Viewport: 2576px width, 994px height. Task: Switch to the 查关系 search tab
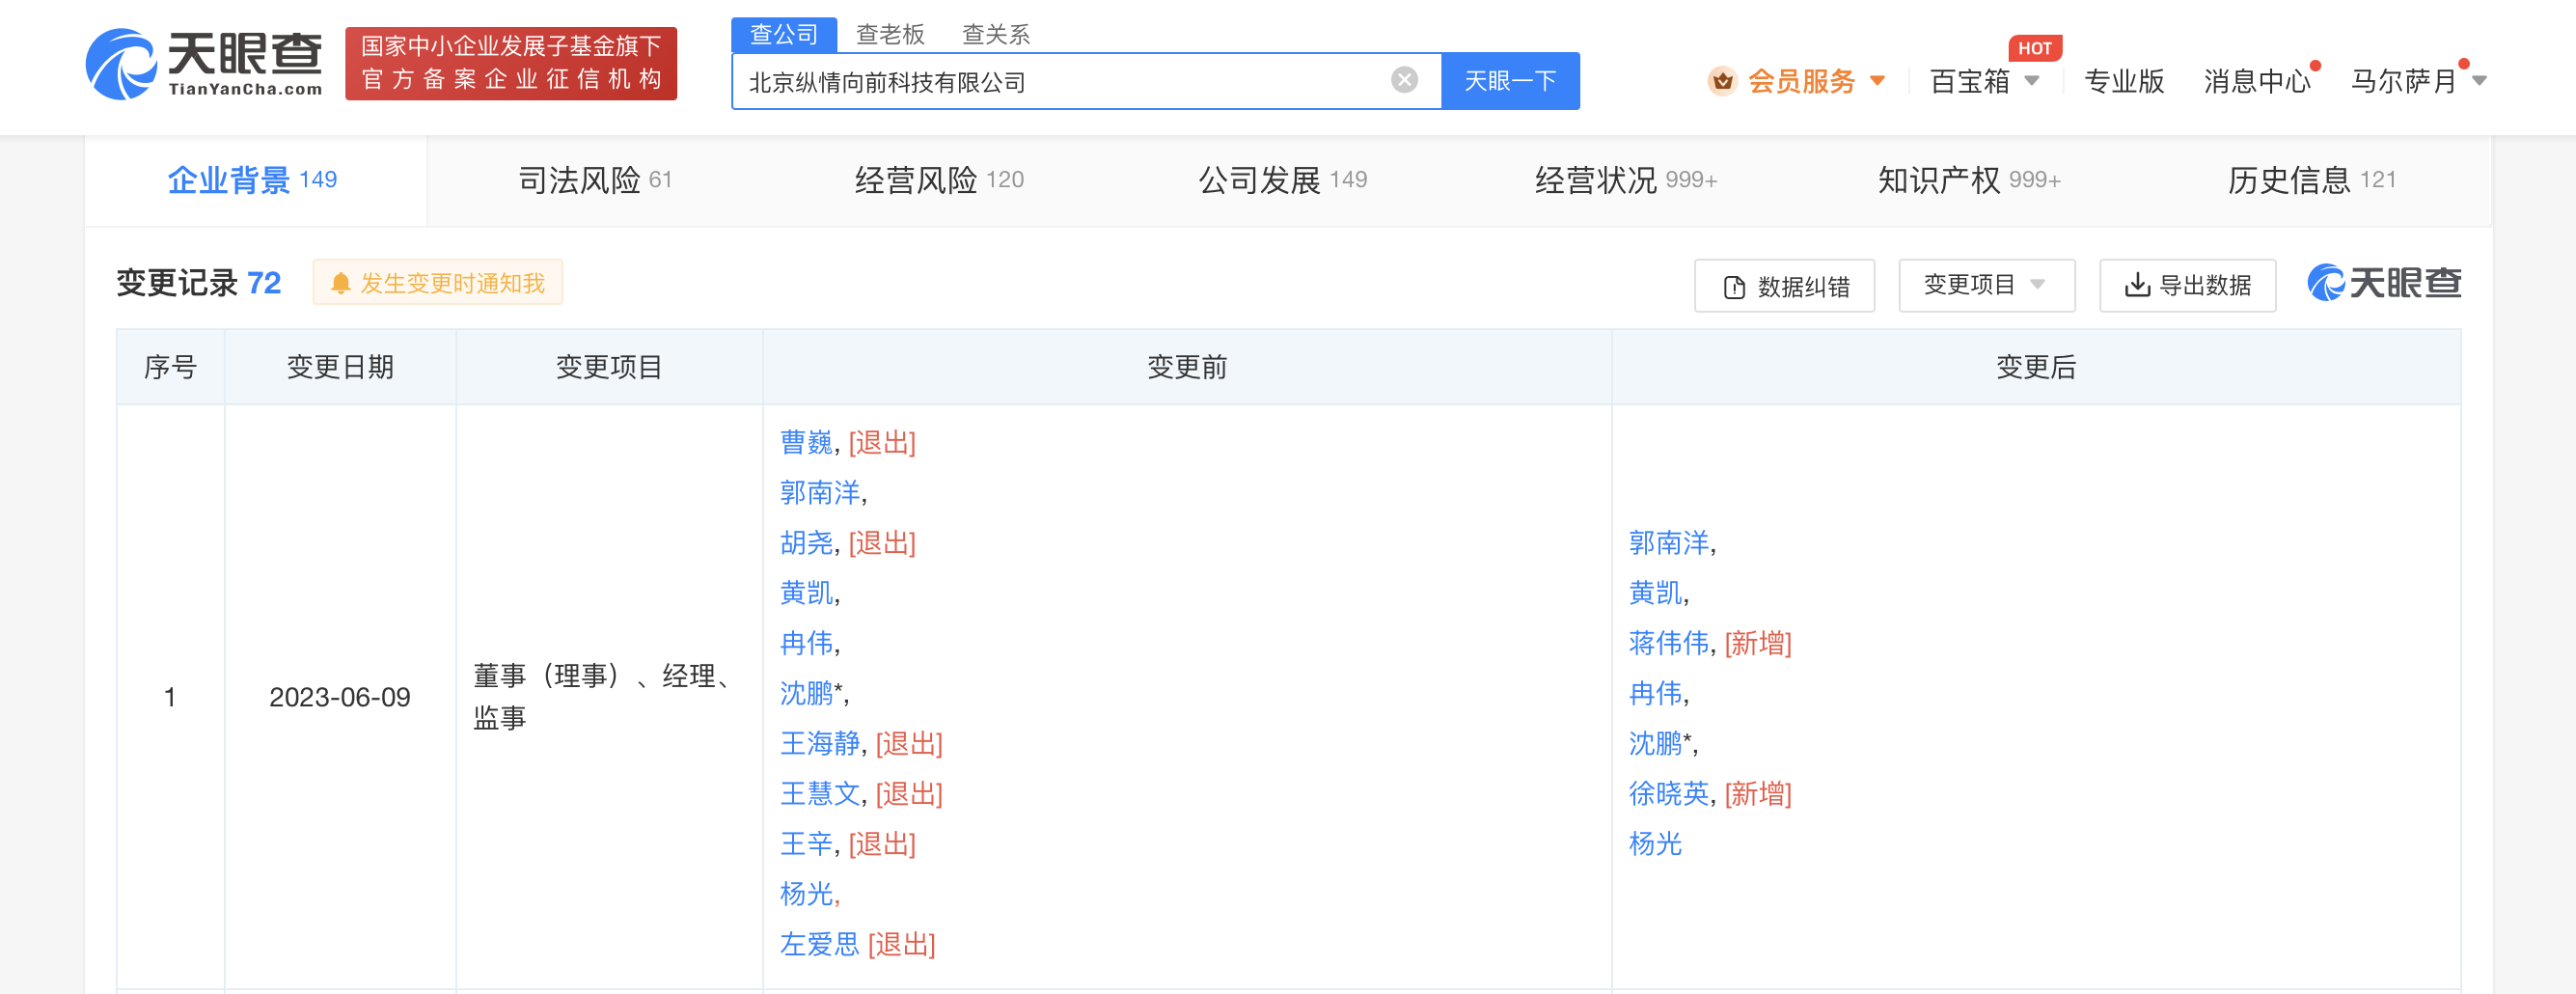(996, 34)
